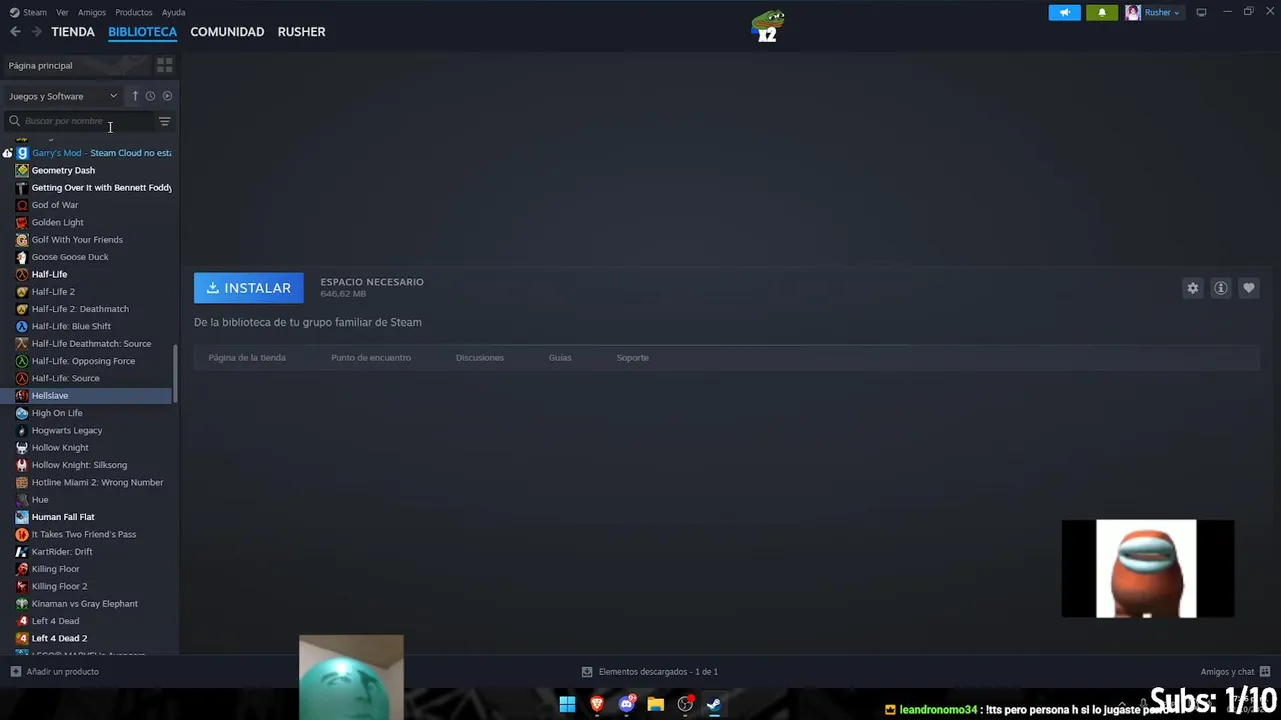Open the Guías link
This screenshot has height=720, width=1281.
(x=560, y=357)
